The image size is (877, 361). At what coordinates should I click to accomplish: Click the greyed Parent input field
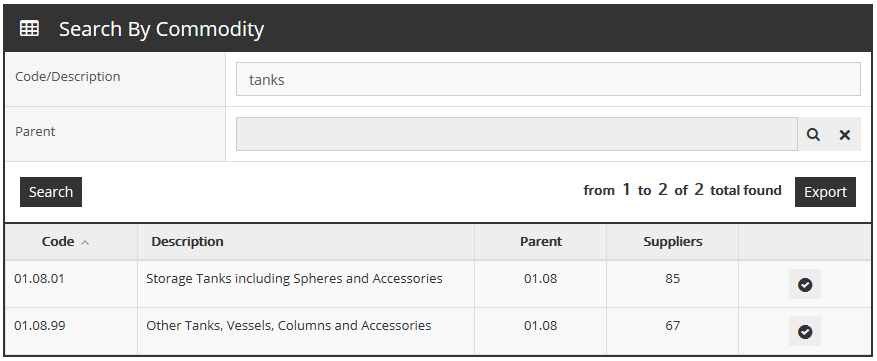tap(517, 134)
